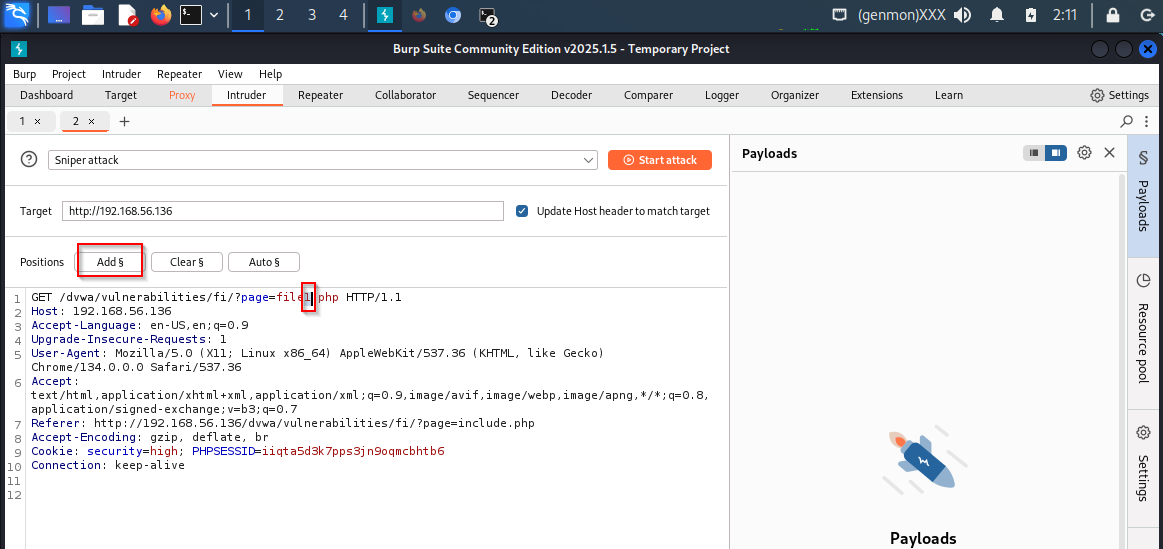Image resolution: width=1163 pixels, height=549 pixels.
Task: Switch Payloads panel to list layout icon
Action: click(x=1033, y=153)
